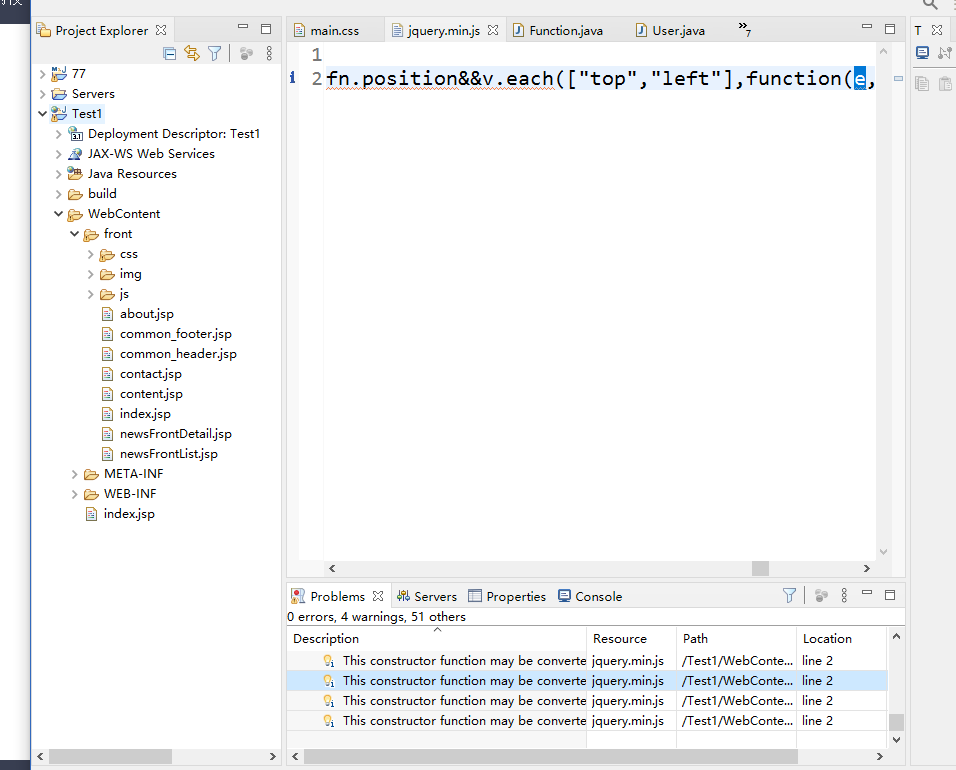This screenshot has width=956, height=770.
Task: Sort problems by the Description column header
Action: click(x=437, y=638)
